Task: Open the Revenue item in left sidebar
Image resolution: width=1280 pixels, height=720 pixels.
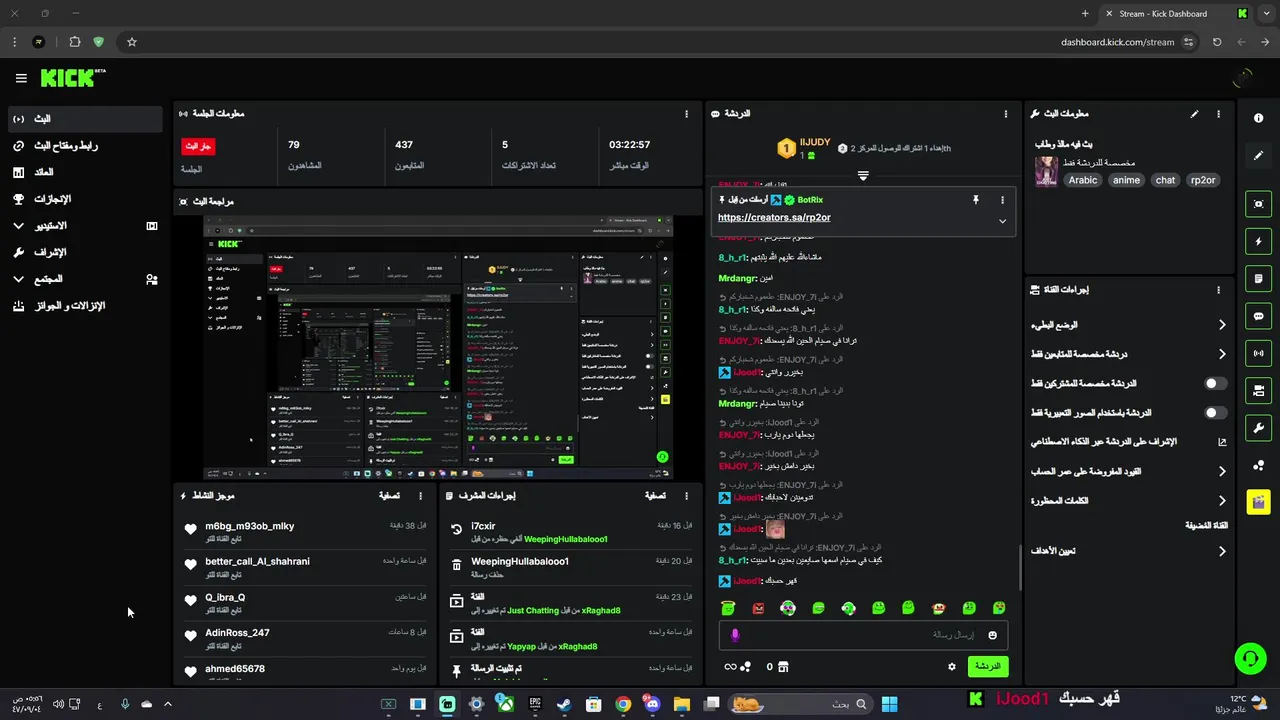Action: point(85,172)
